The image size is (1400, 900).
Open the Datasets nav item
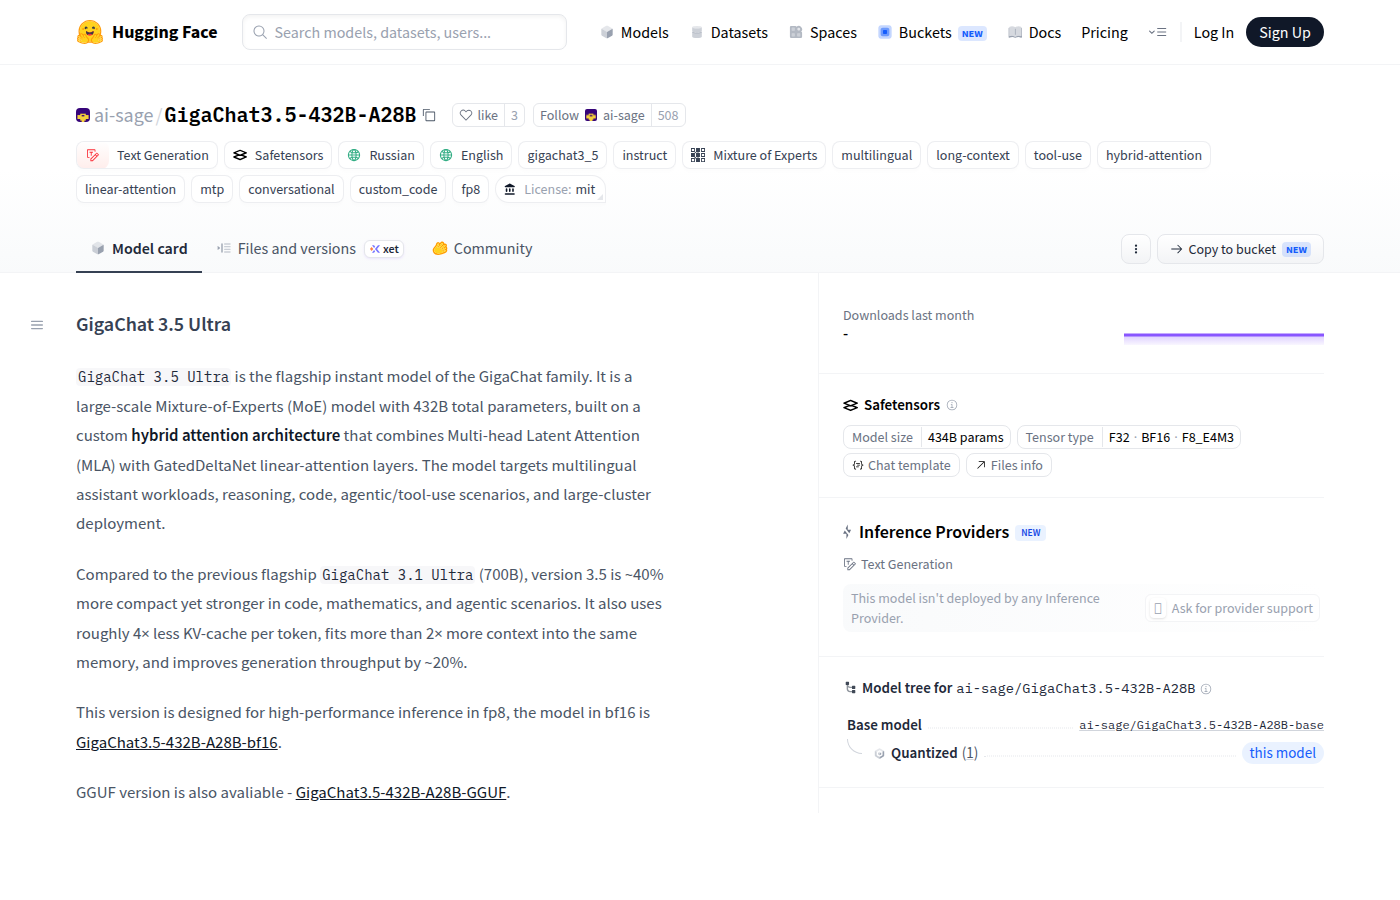(729, 32)
